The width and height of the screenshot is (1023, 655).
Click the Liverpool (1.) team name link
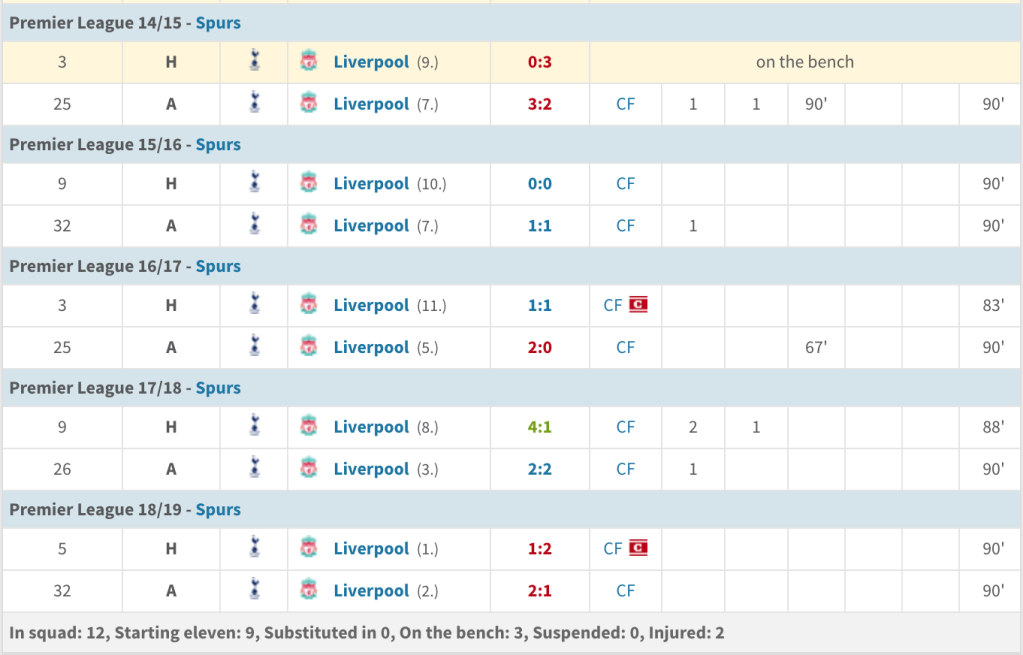pyautogui.click(x=371, y=549)
